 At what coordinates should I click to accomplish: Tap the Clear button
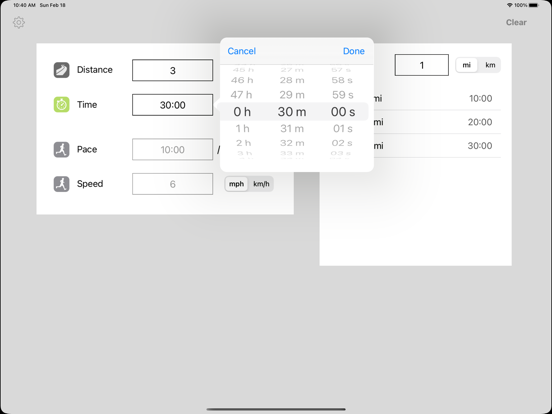tap(516, 23)
